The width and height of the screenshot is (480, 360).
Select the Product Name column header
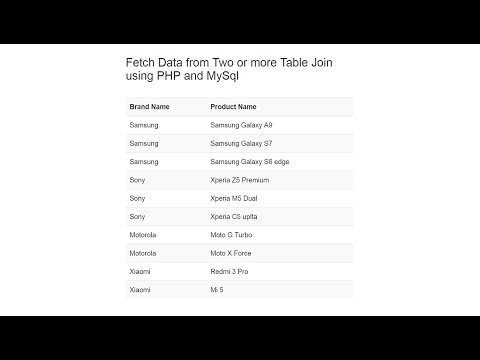point(233,107)
